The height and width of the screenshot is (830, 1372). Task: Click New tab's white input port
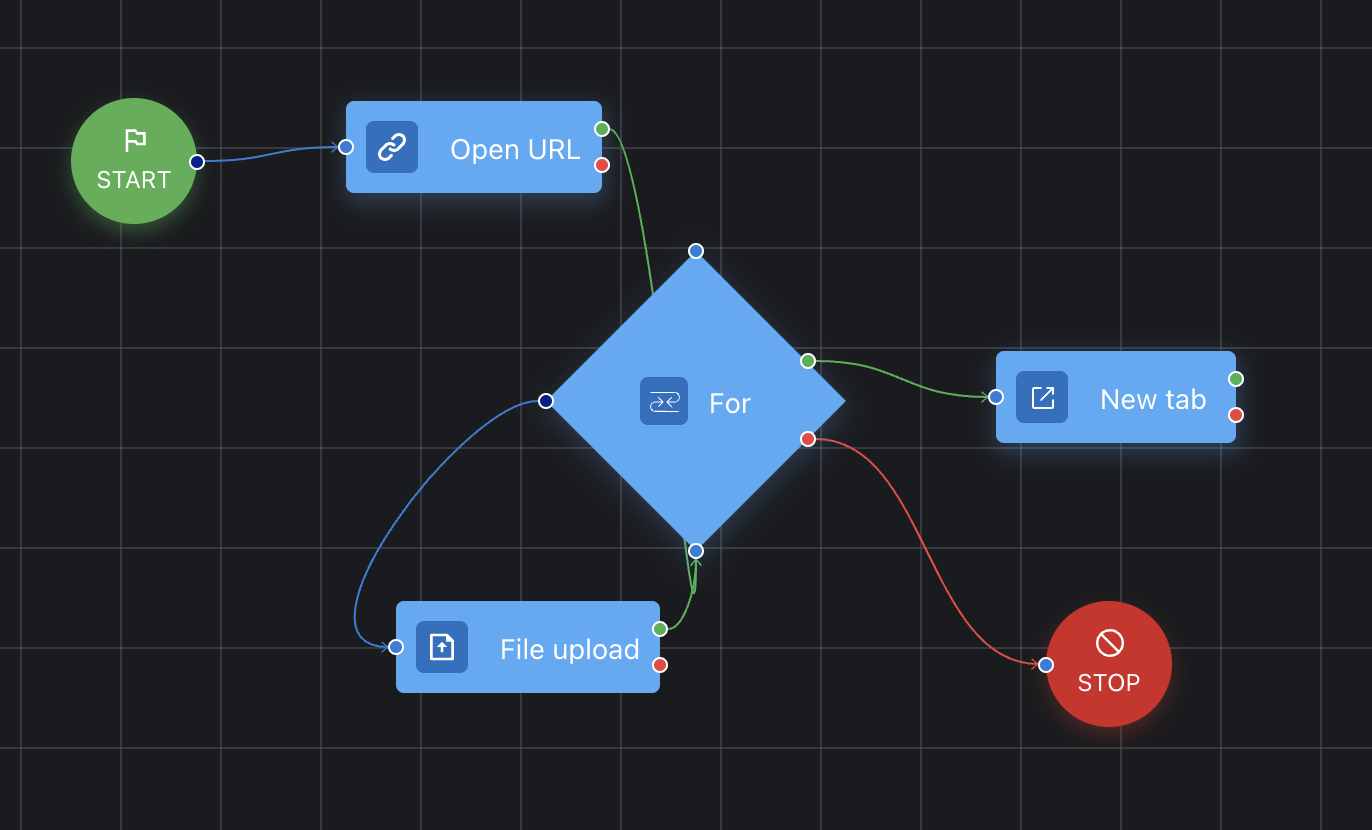click(996, 397)
